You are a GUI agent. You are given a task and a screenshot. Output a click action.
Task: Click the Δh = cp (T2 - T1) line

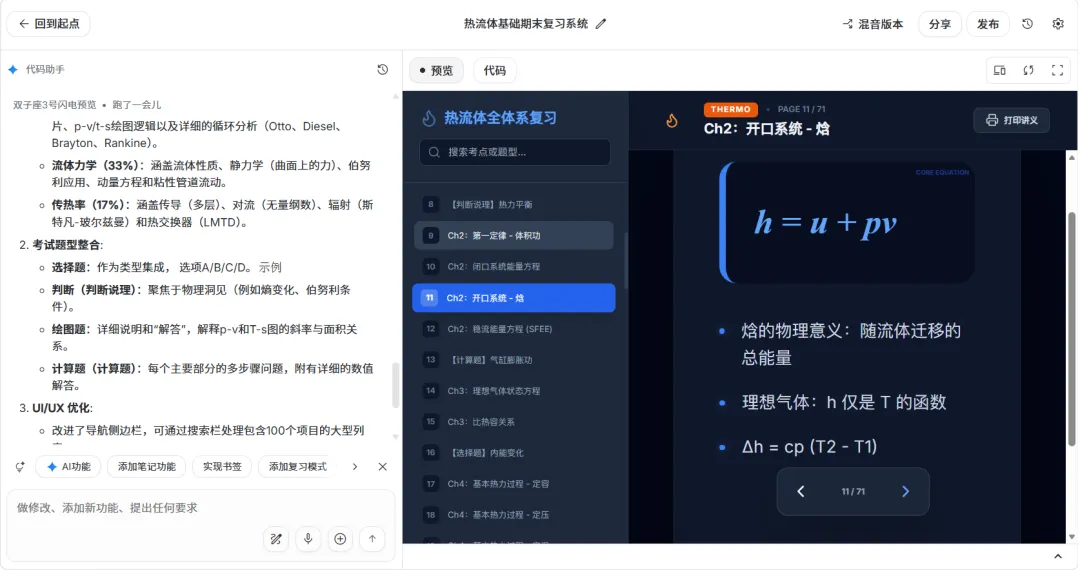(809, 447)
